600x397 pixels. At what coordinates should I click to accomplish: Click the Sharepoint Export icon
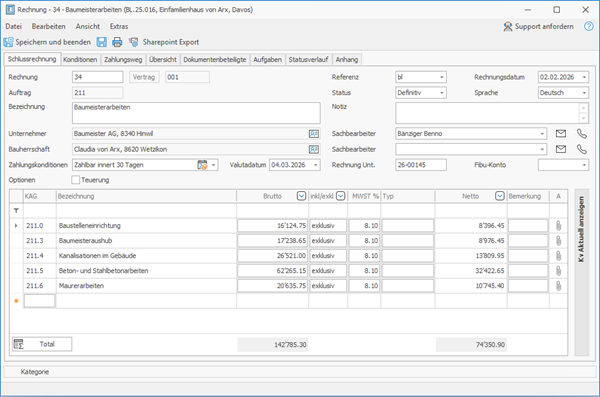coord(134,42)
